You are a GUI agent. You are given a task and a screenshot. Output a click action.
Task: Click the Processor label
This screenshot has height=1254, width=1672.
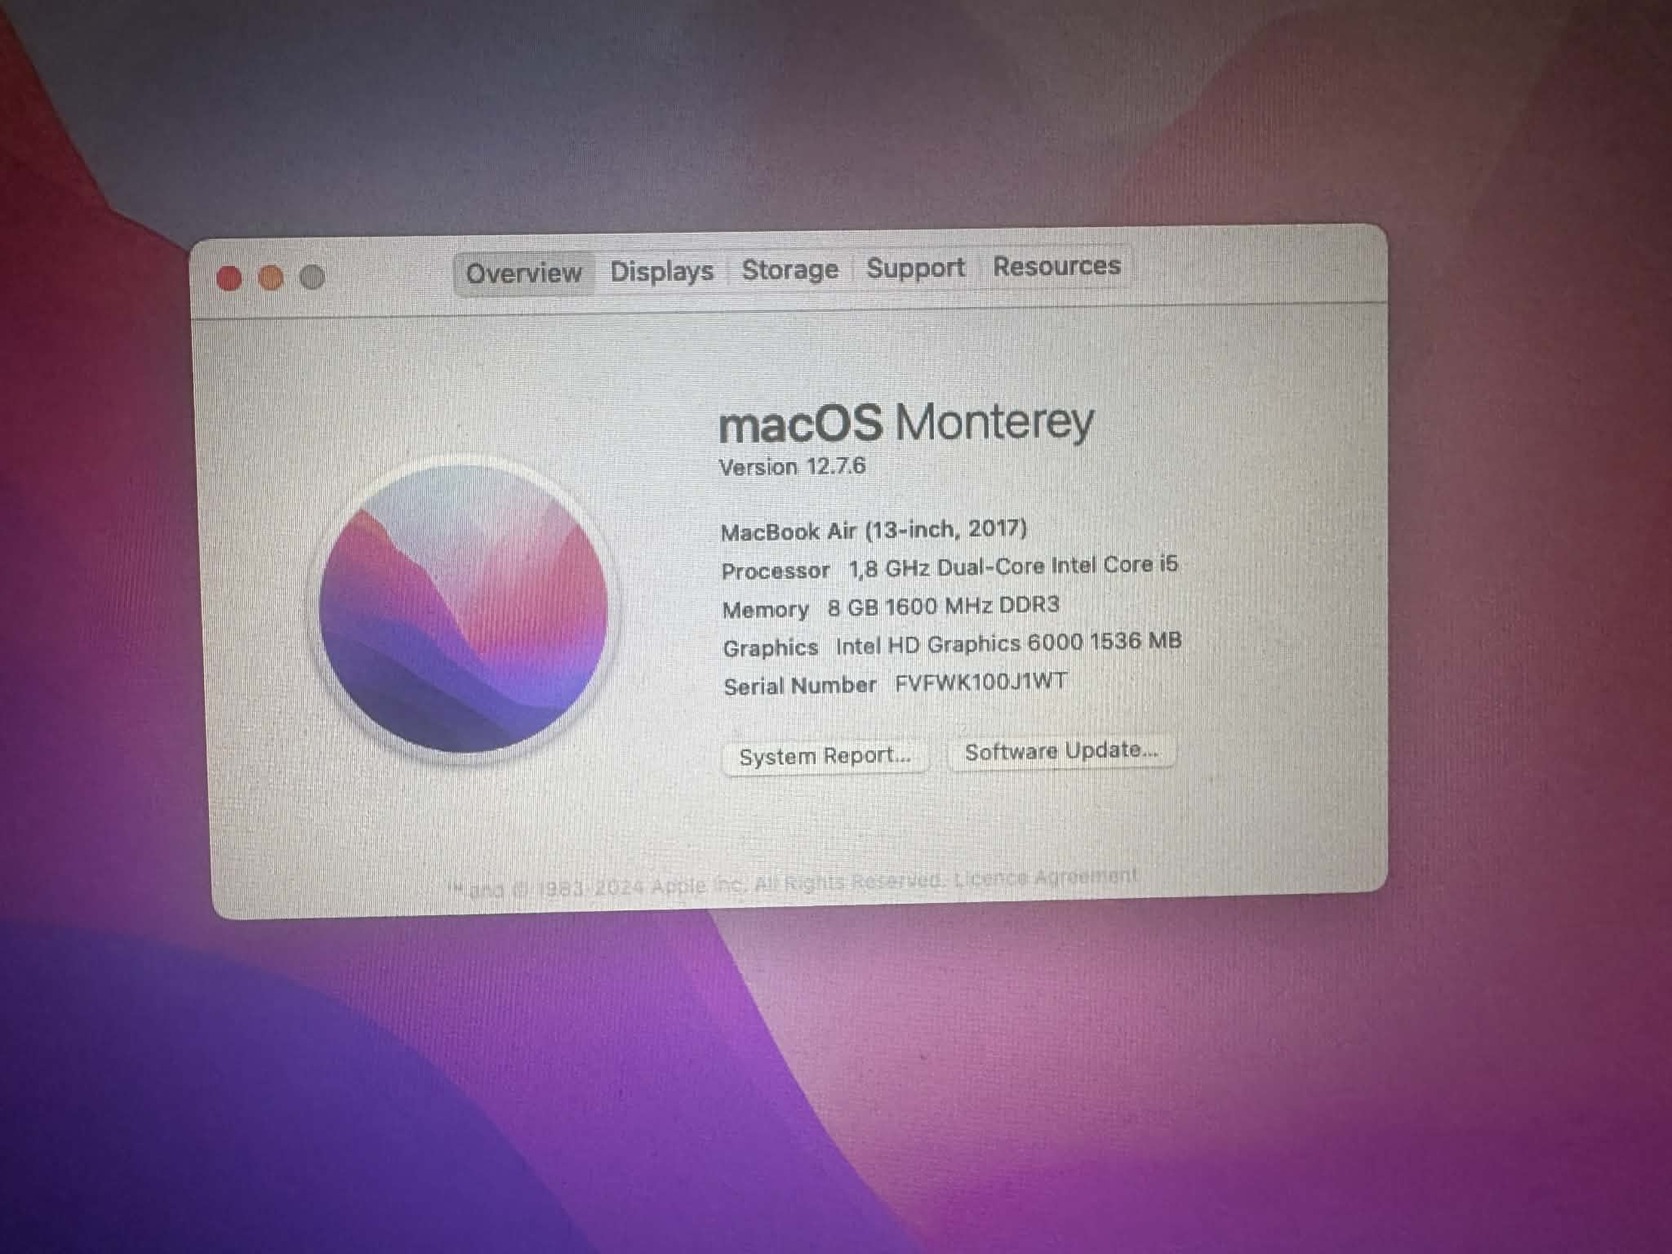[x=776, y=571]
